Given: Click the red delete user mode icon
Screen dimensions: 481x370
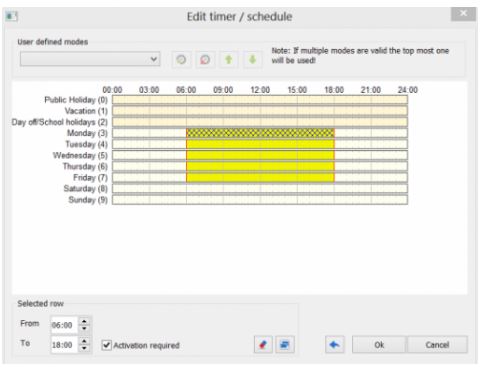Looking at the screenshot, I should pyautogui.click(x=205, y=60).
